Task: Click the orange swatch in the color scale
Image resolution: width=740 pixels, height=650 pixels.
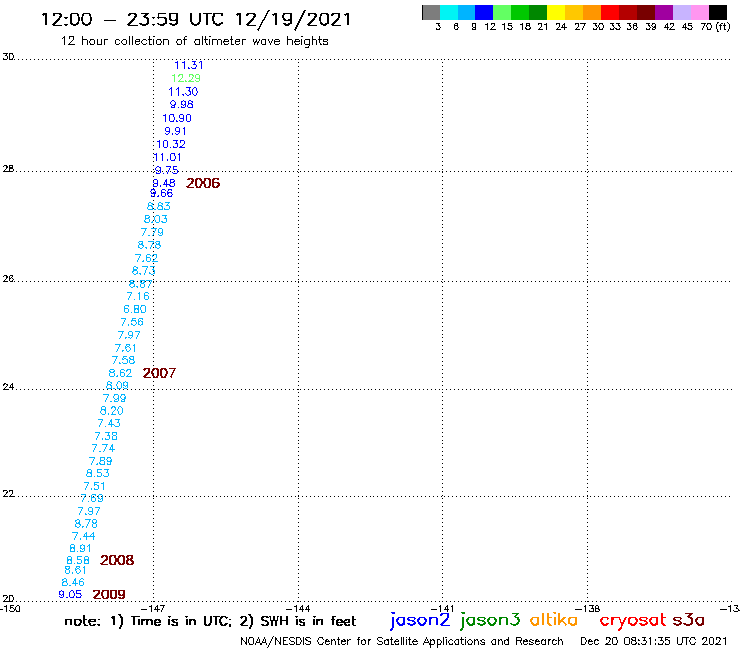Action: coord(592,12)
